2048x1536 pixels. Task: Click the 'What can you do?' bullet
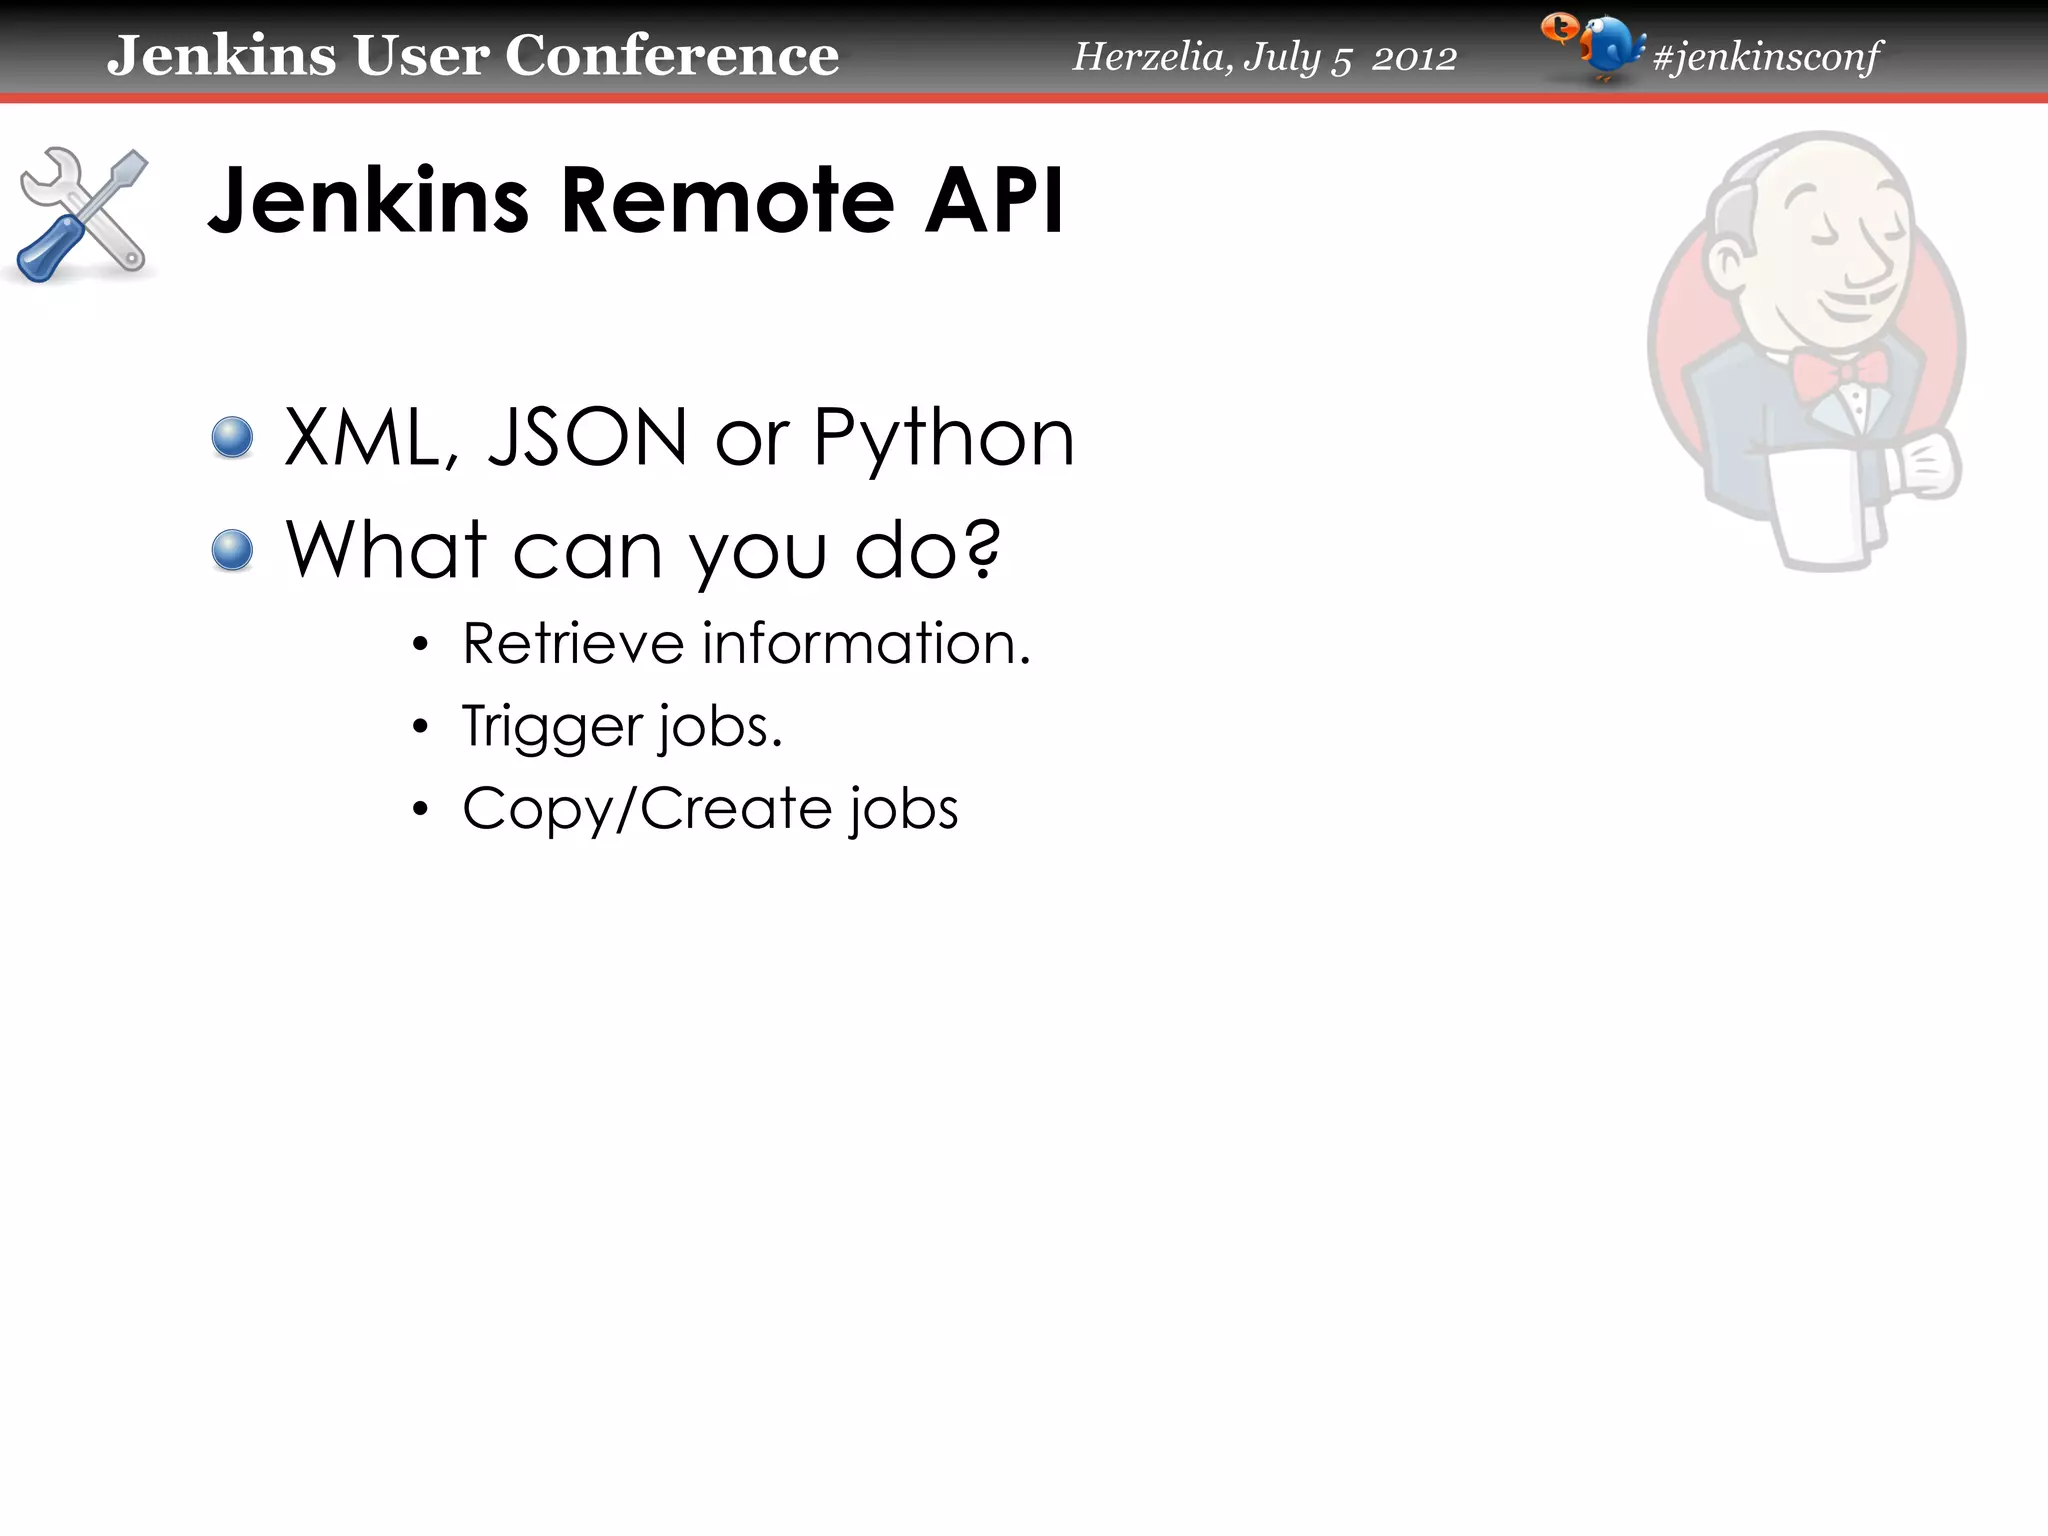tap(643, 550)
